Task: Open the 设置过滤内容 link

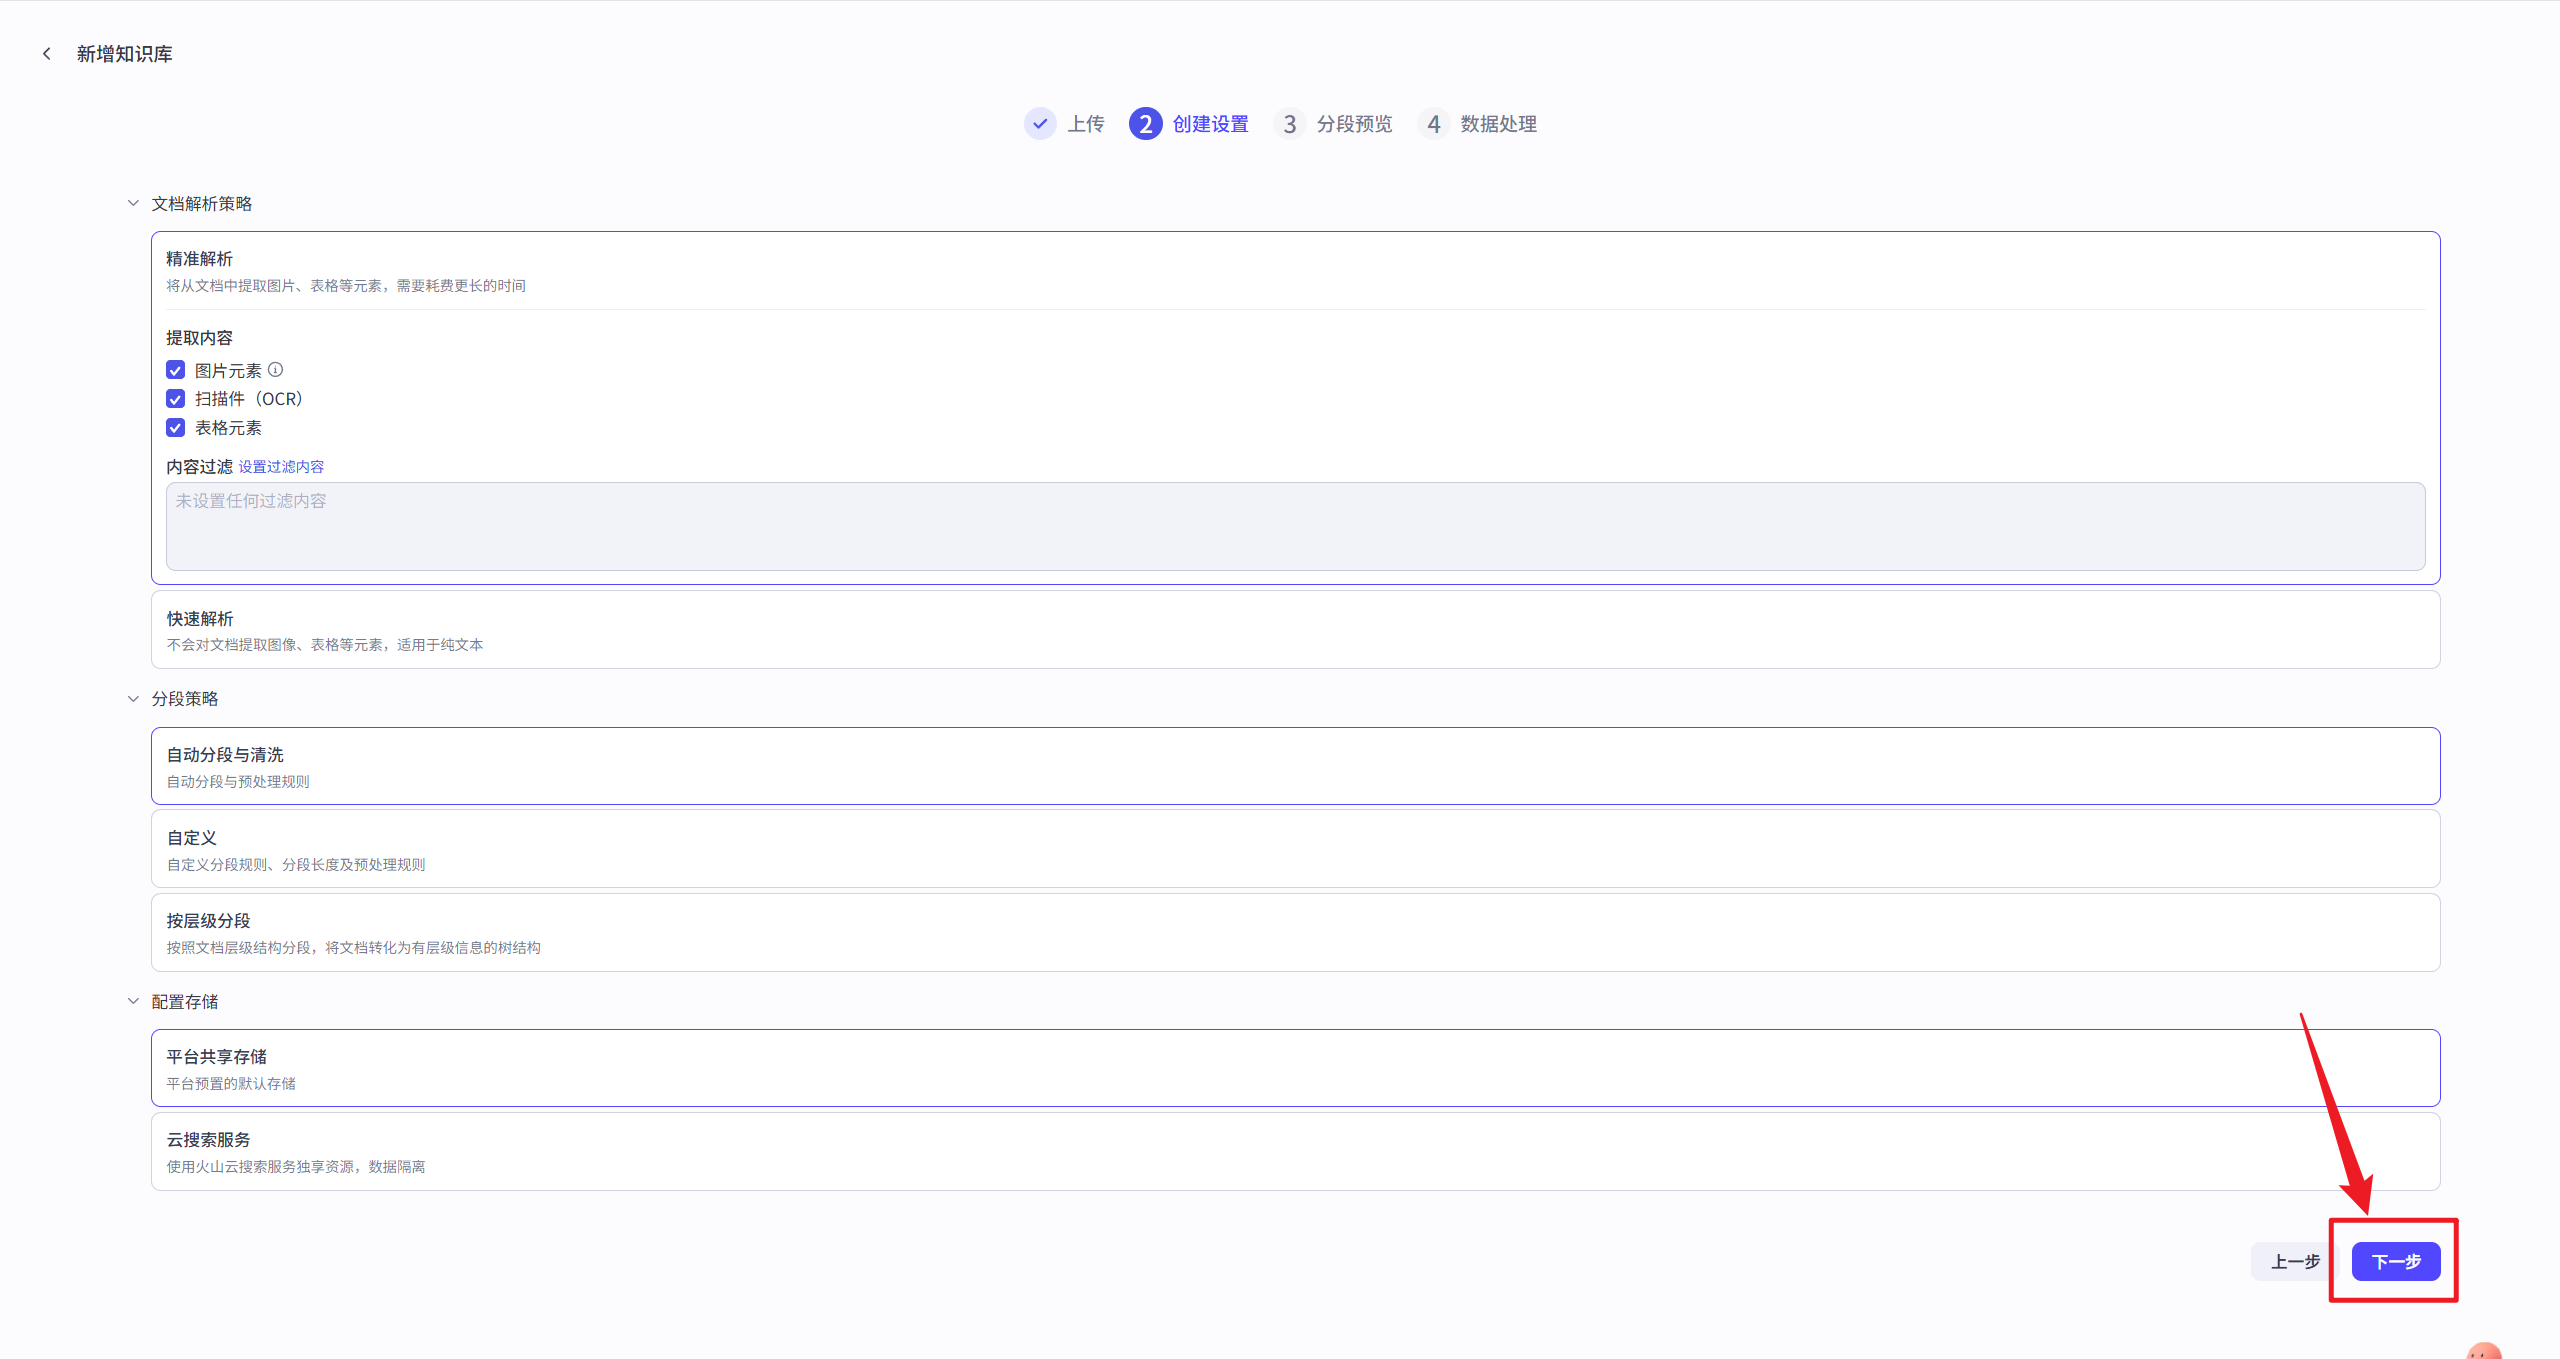Action: [281, 467]
